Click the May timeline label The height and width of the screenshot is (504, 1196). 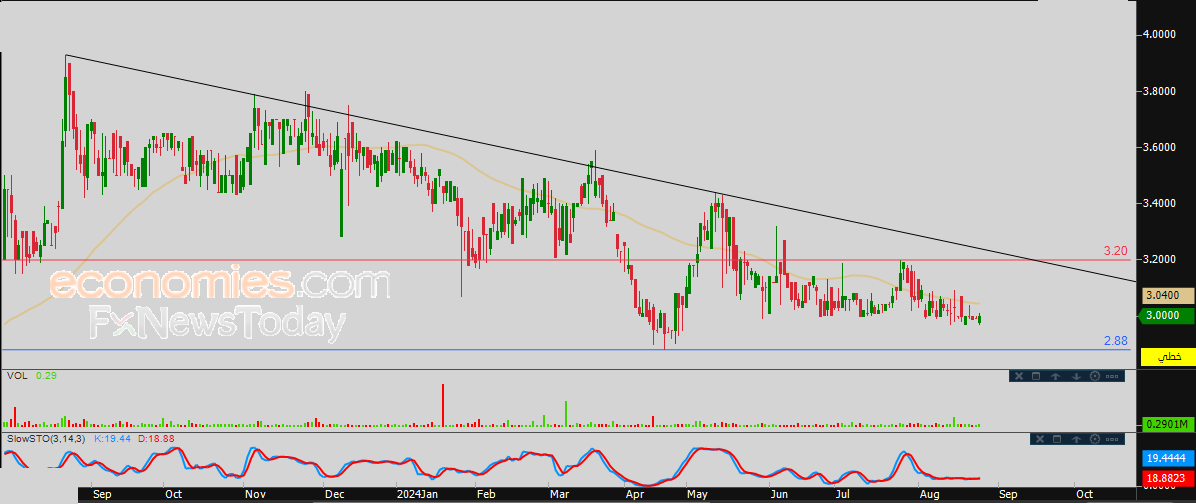[699, 494]
